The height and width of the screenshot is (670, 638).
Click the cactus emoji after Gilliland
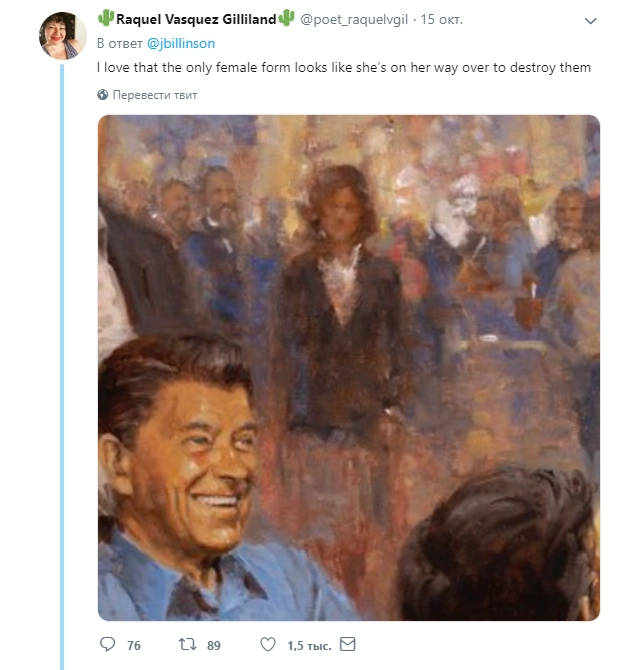pos(288,19)
